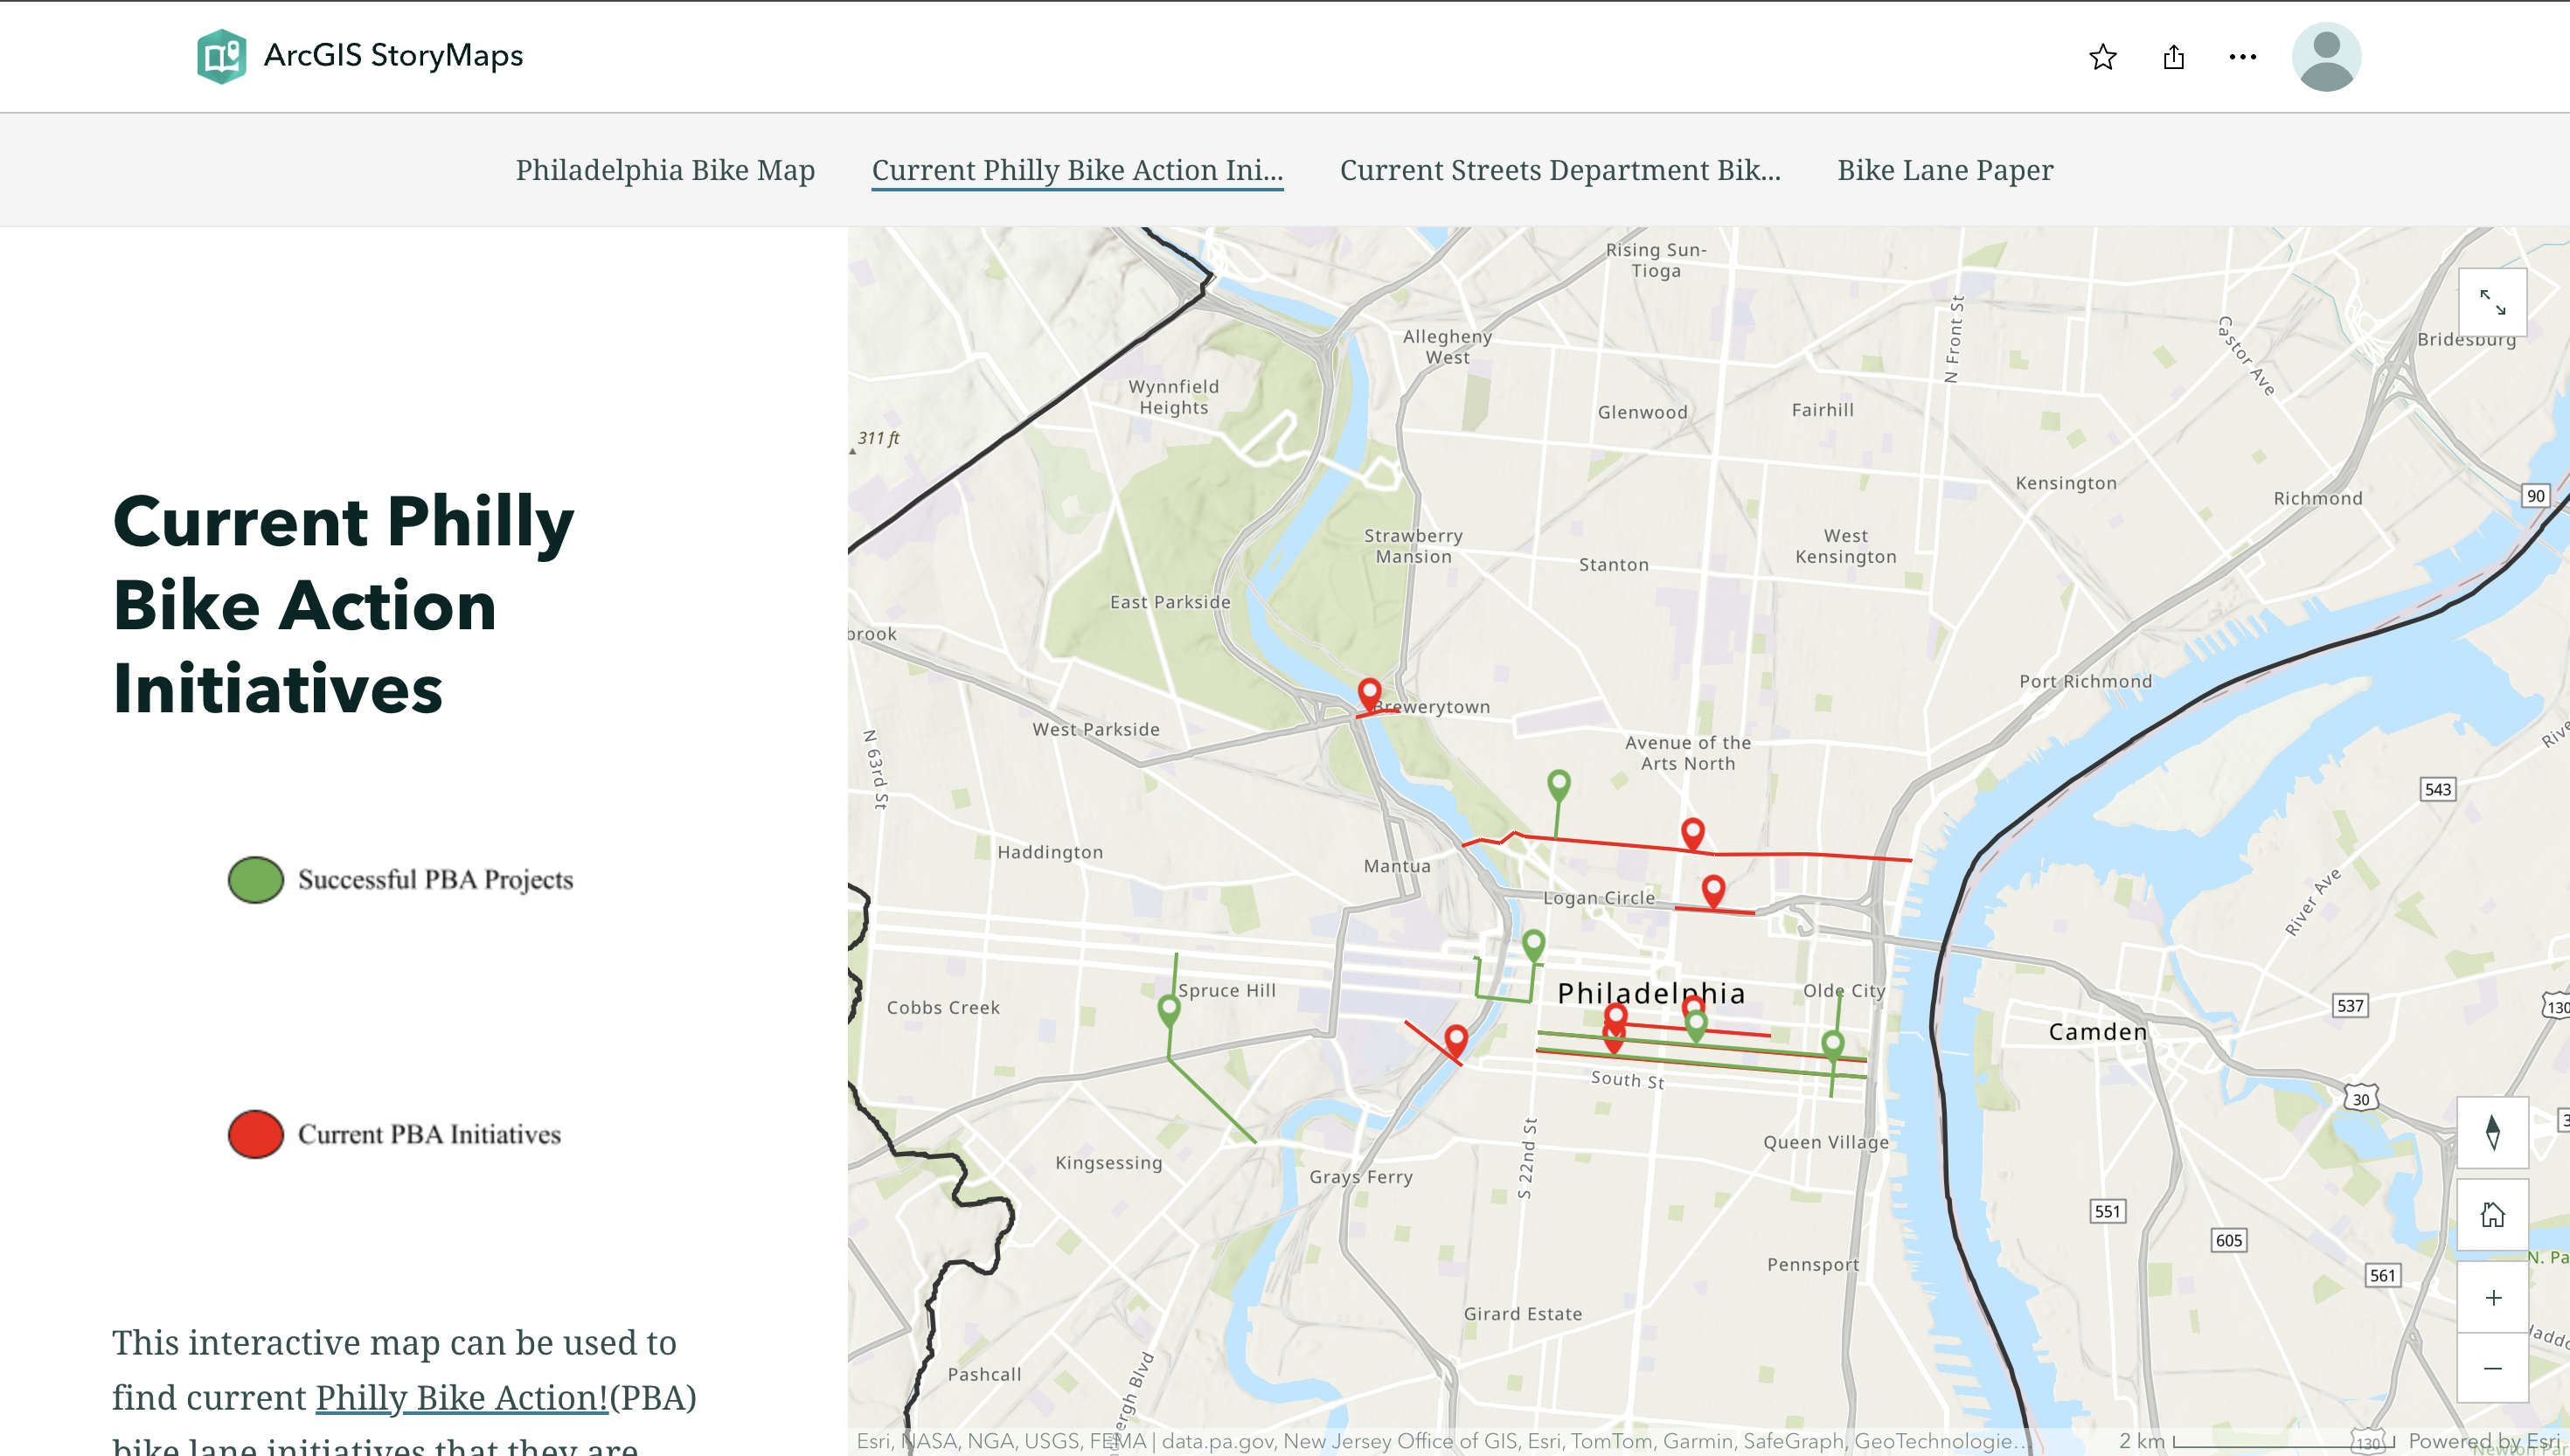Open the three-dot more options menu
The height and width of the screenshot is (1456, 2570).
(2242, 57)
